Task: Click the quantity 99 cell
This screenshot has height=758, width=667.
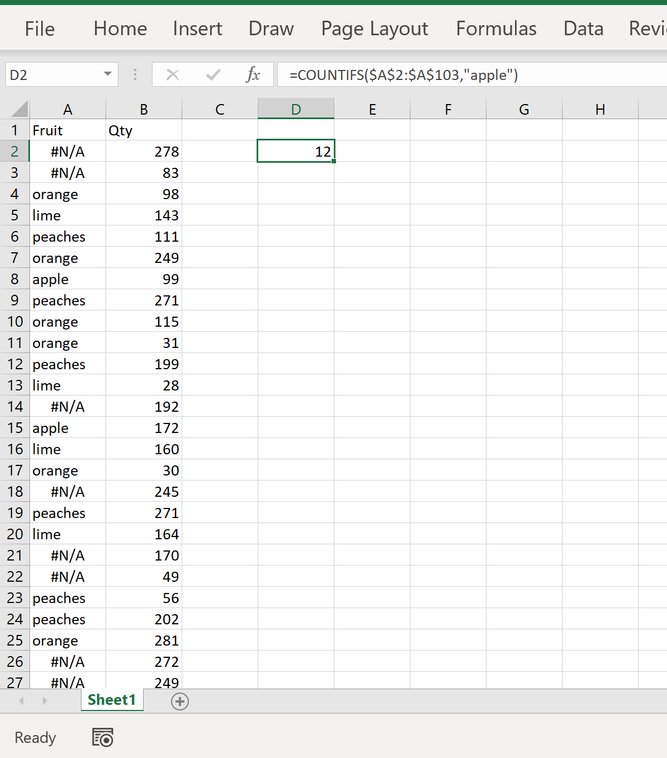Action: coord(144,279)
